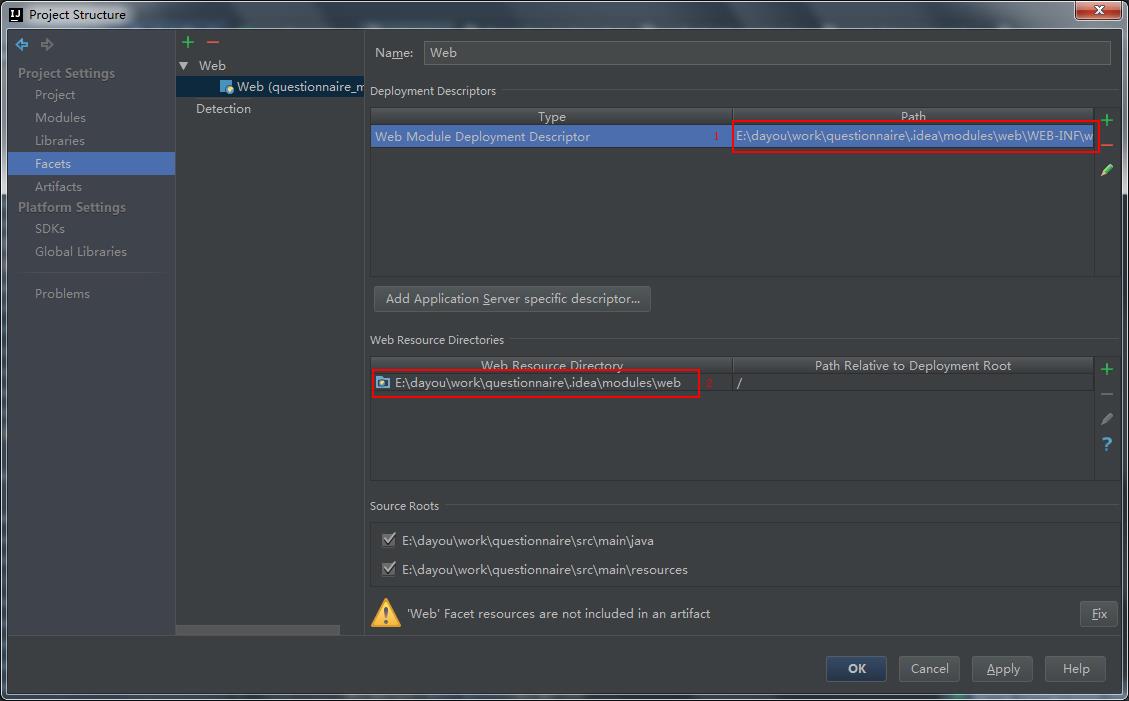Click into the Name field containing Web
This screenshot has width=1129, height=701.
point(767,53)
